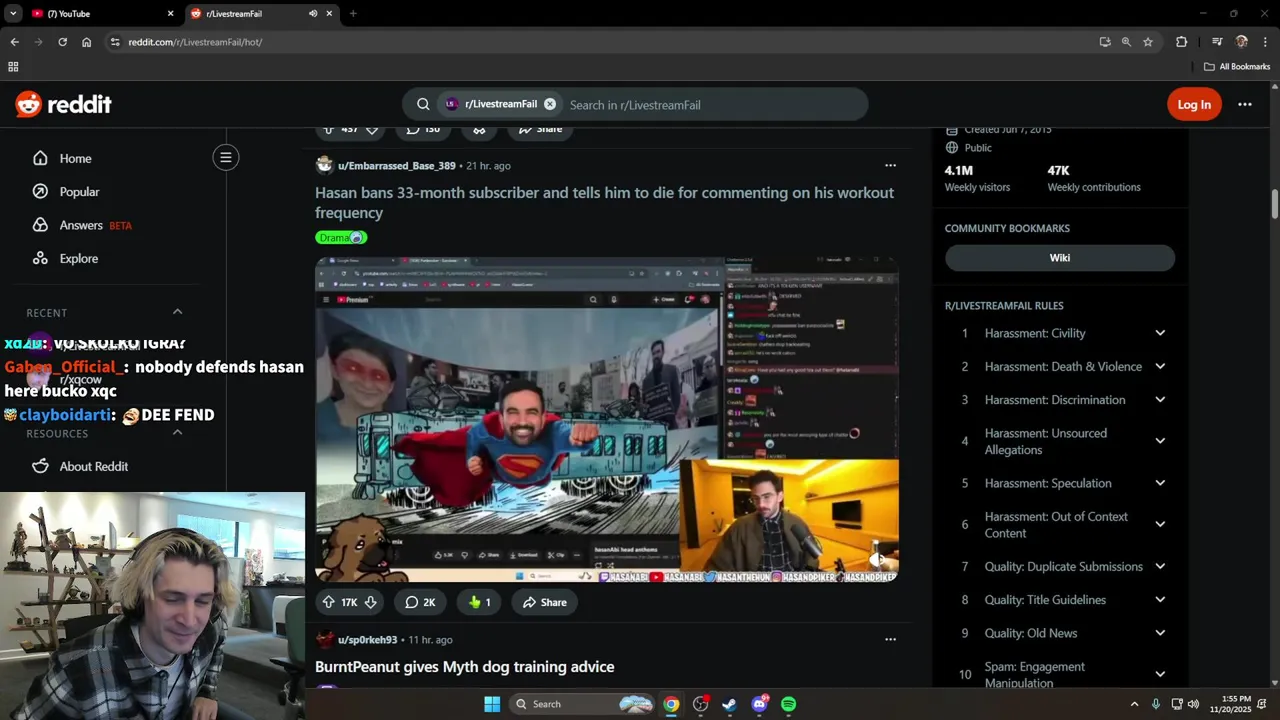Remove the r/LivestreamFail search filter
Viewport: 1280px width, 720px height.
pos(549,104)
